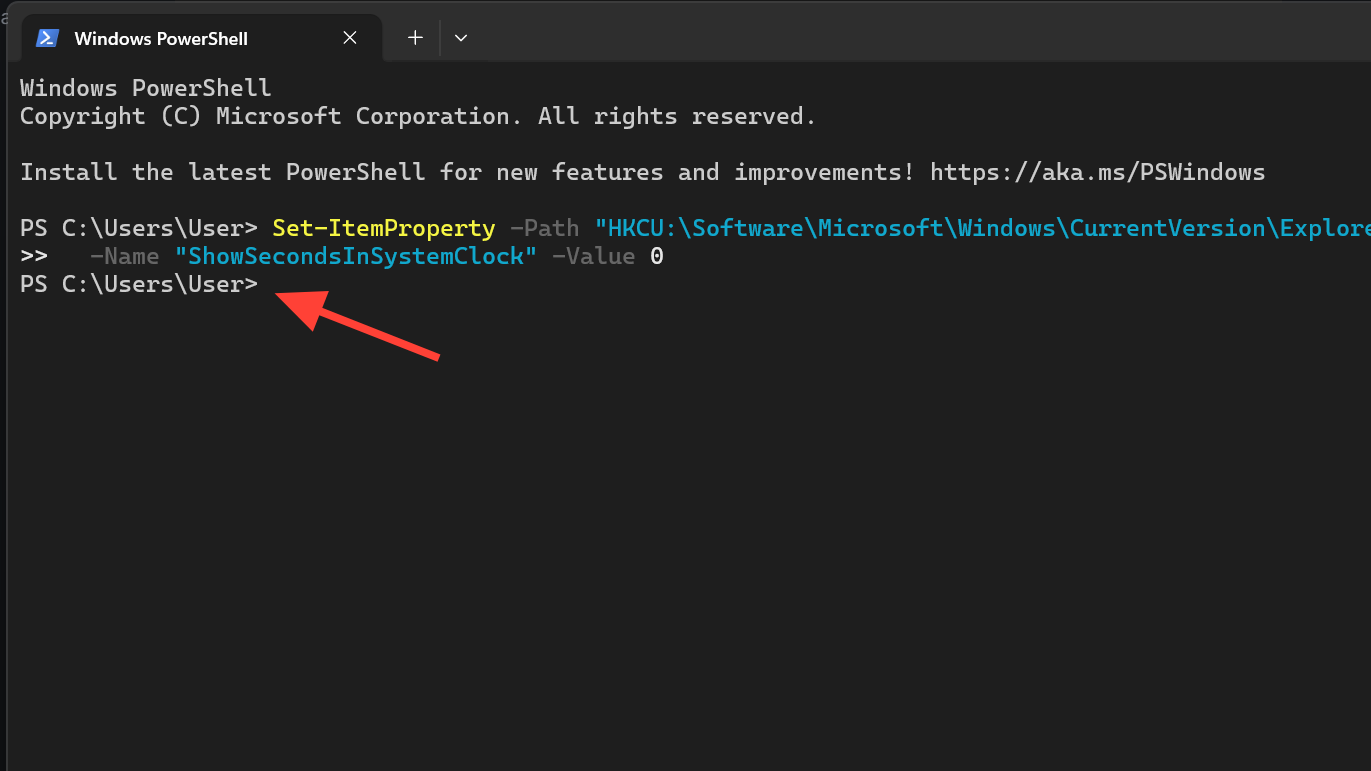The width and height of the screenshot is (1371, 771).
Task: Click the value 0 in the command
Action: (x=657, y=257)
